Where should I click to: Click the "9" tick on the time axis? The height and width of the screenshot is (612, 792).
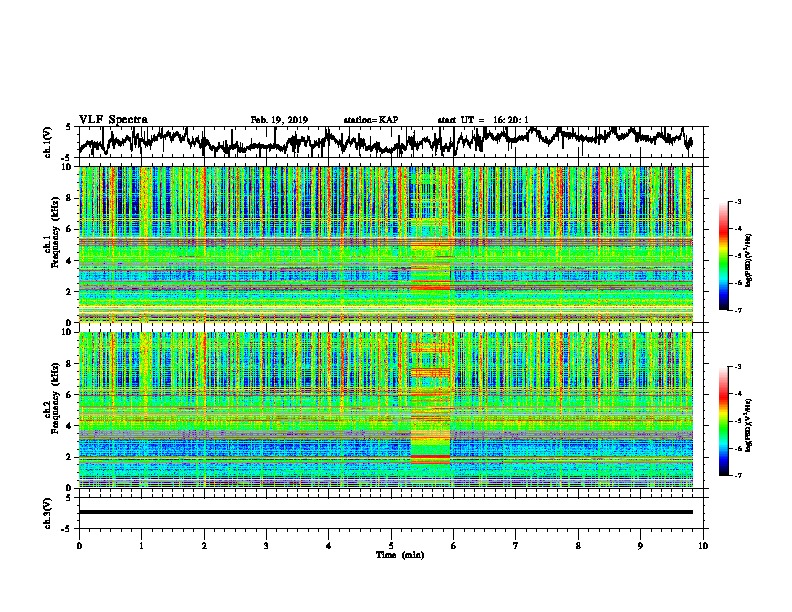coord(640,546)
